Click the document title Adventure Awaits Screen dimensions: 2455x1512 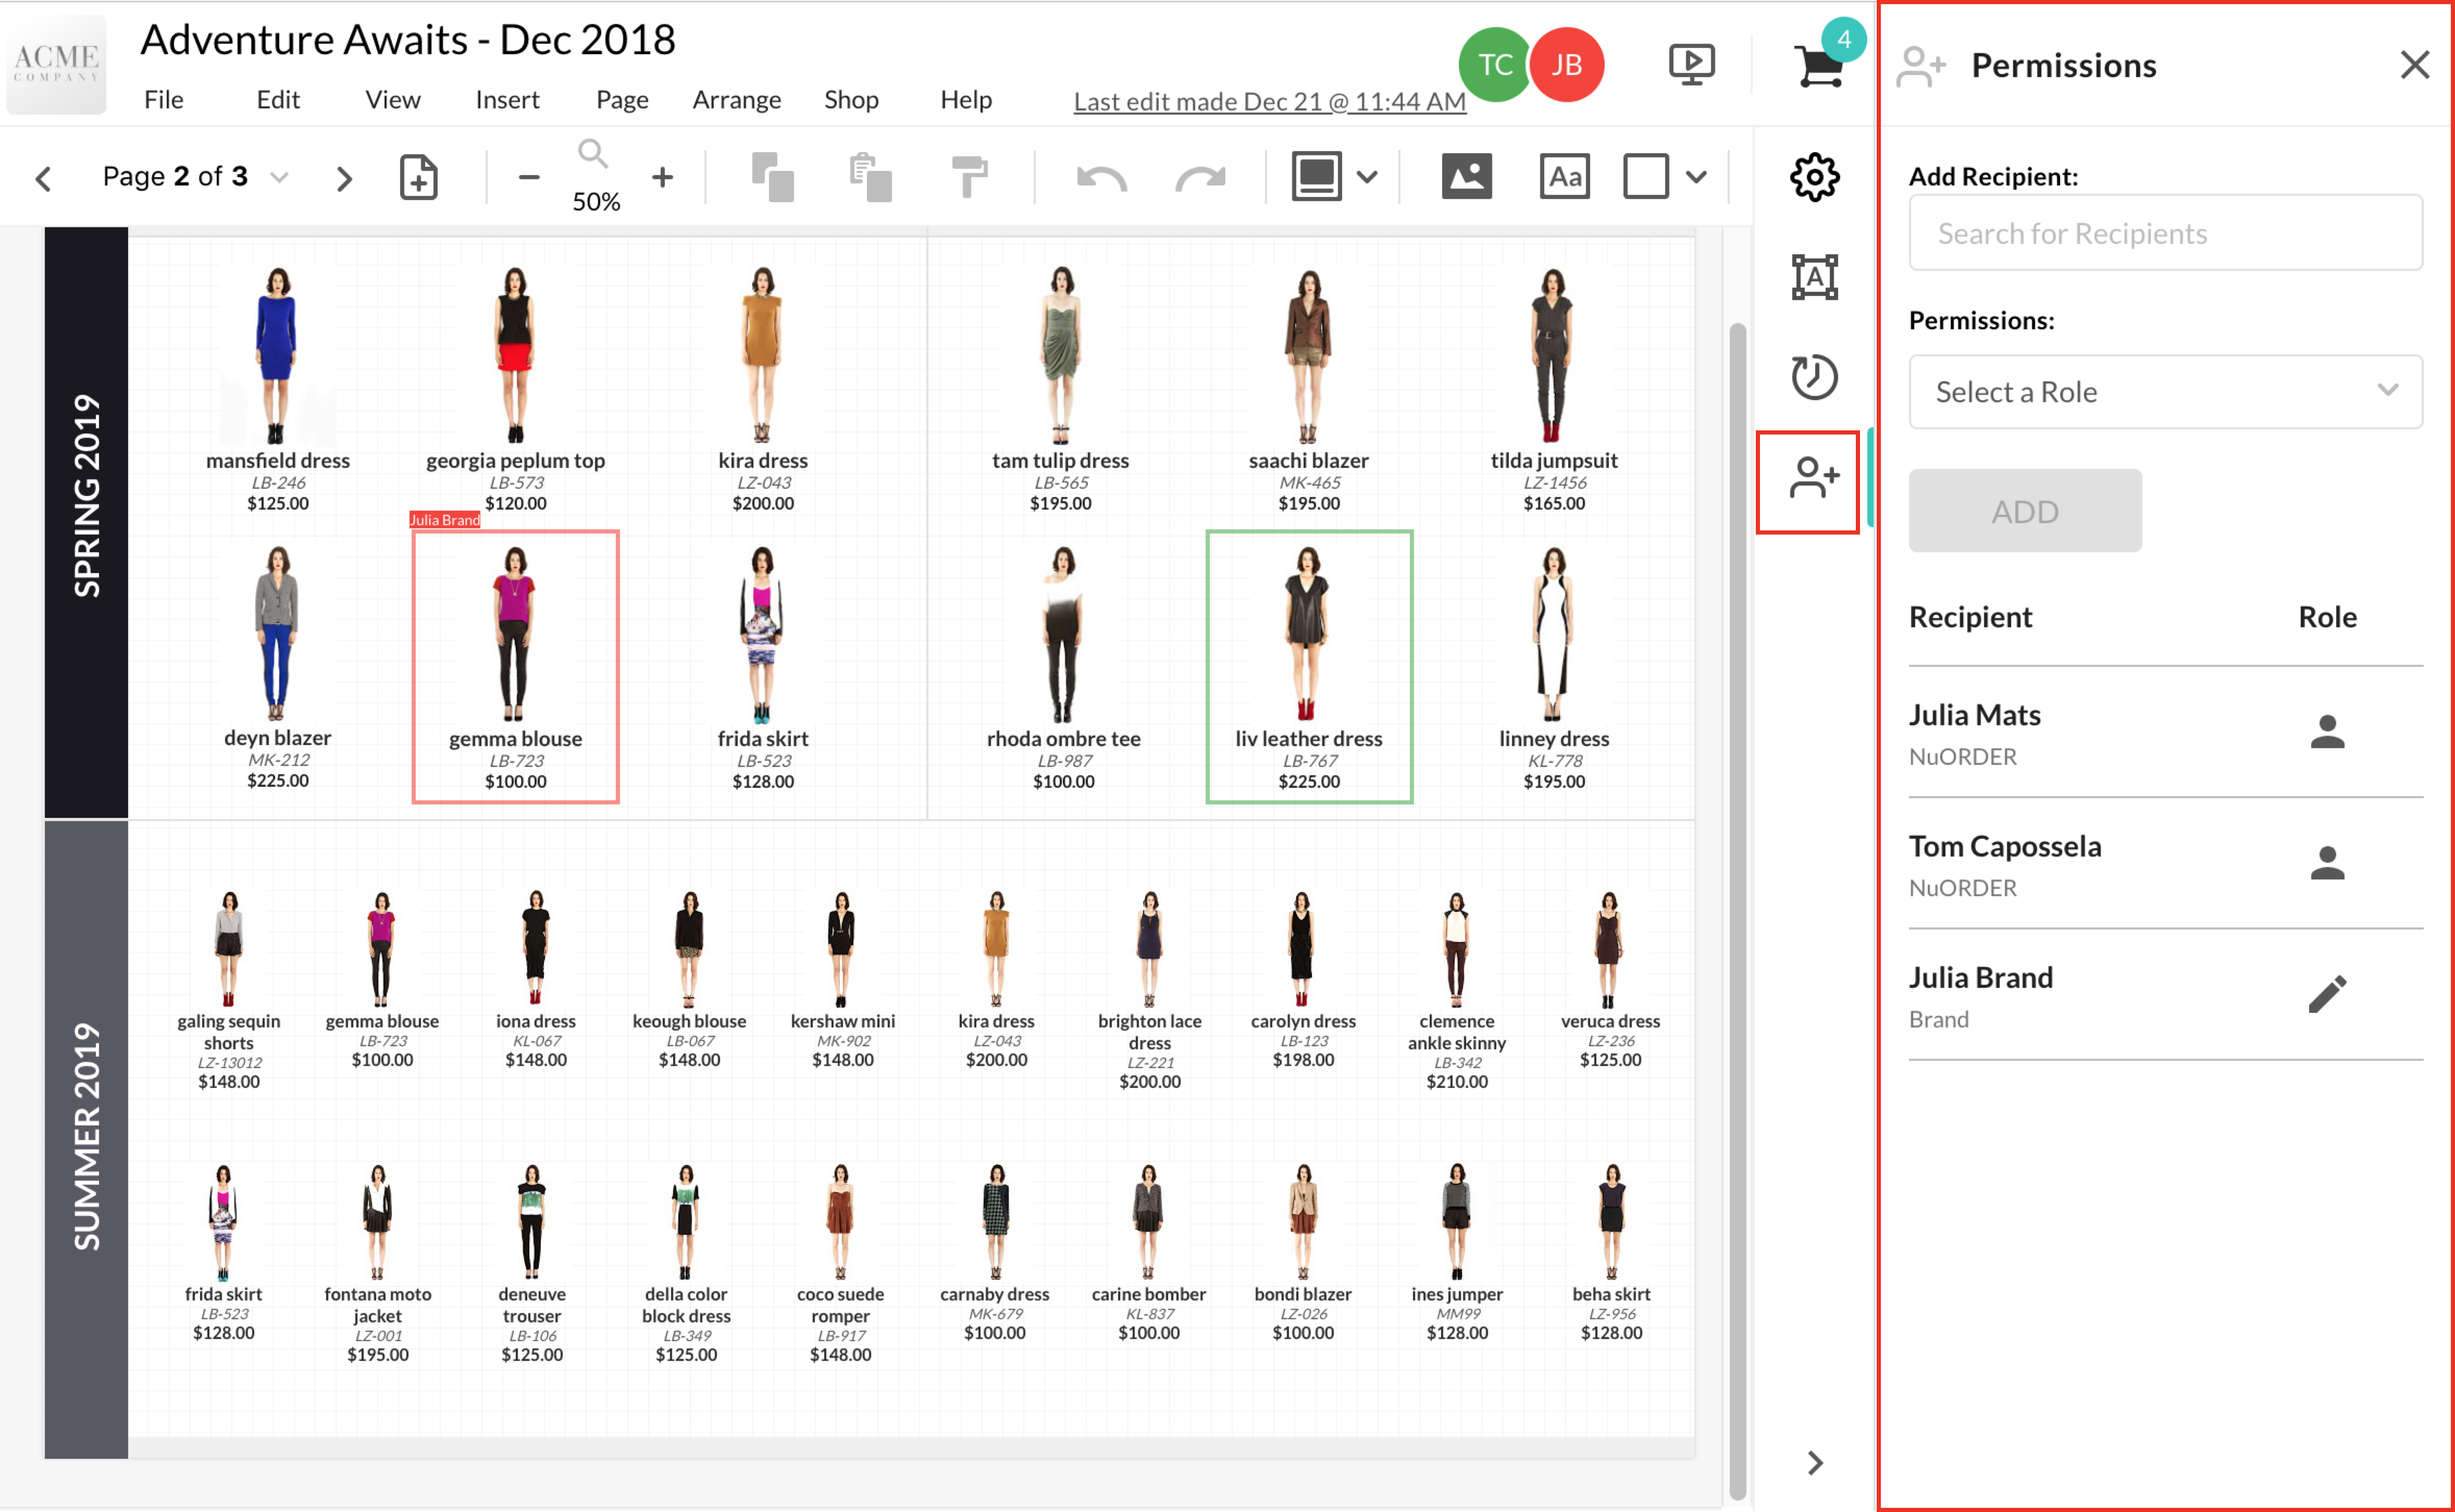click(407, 40)
